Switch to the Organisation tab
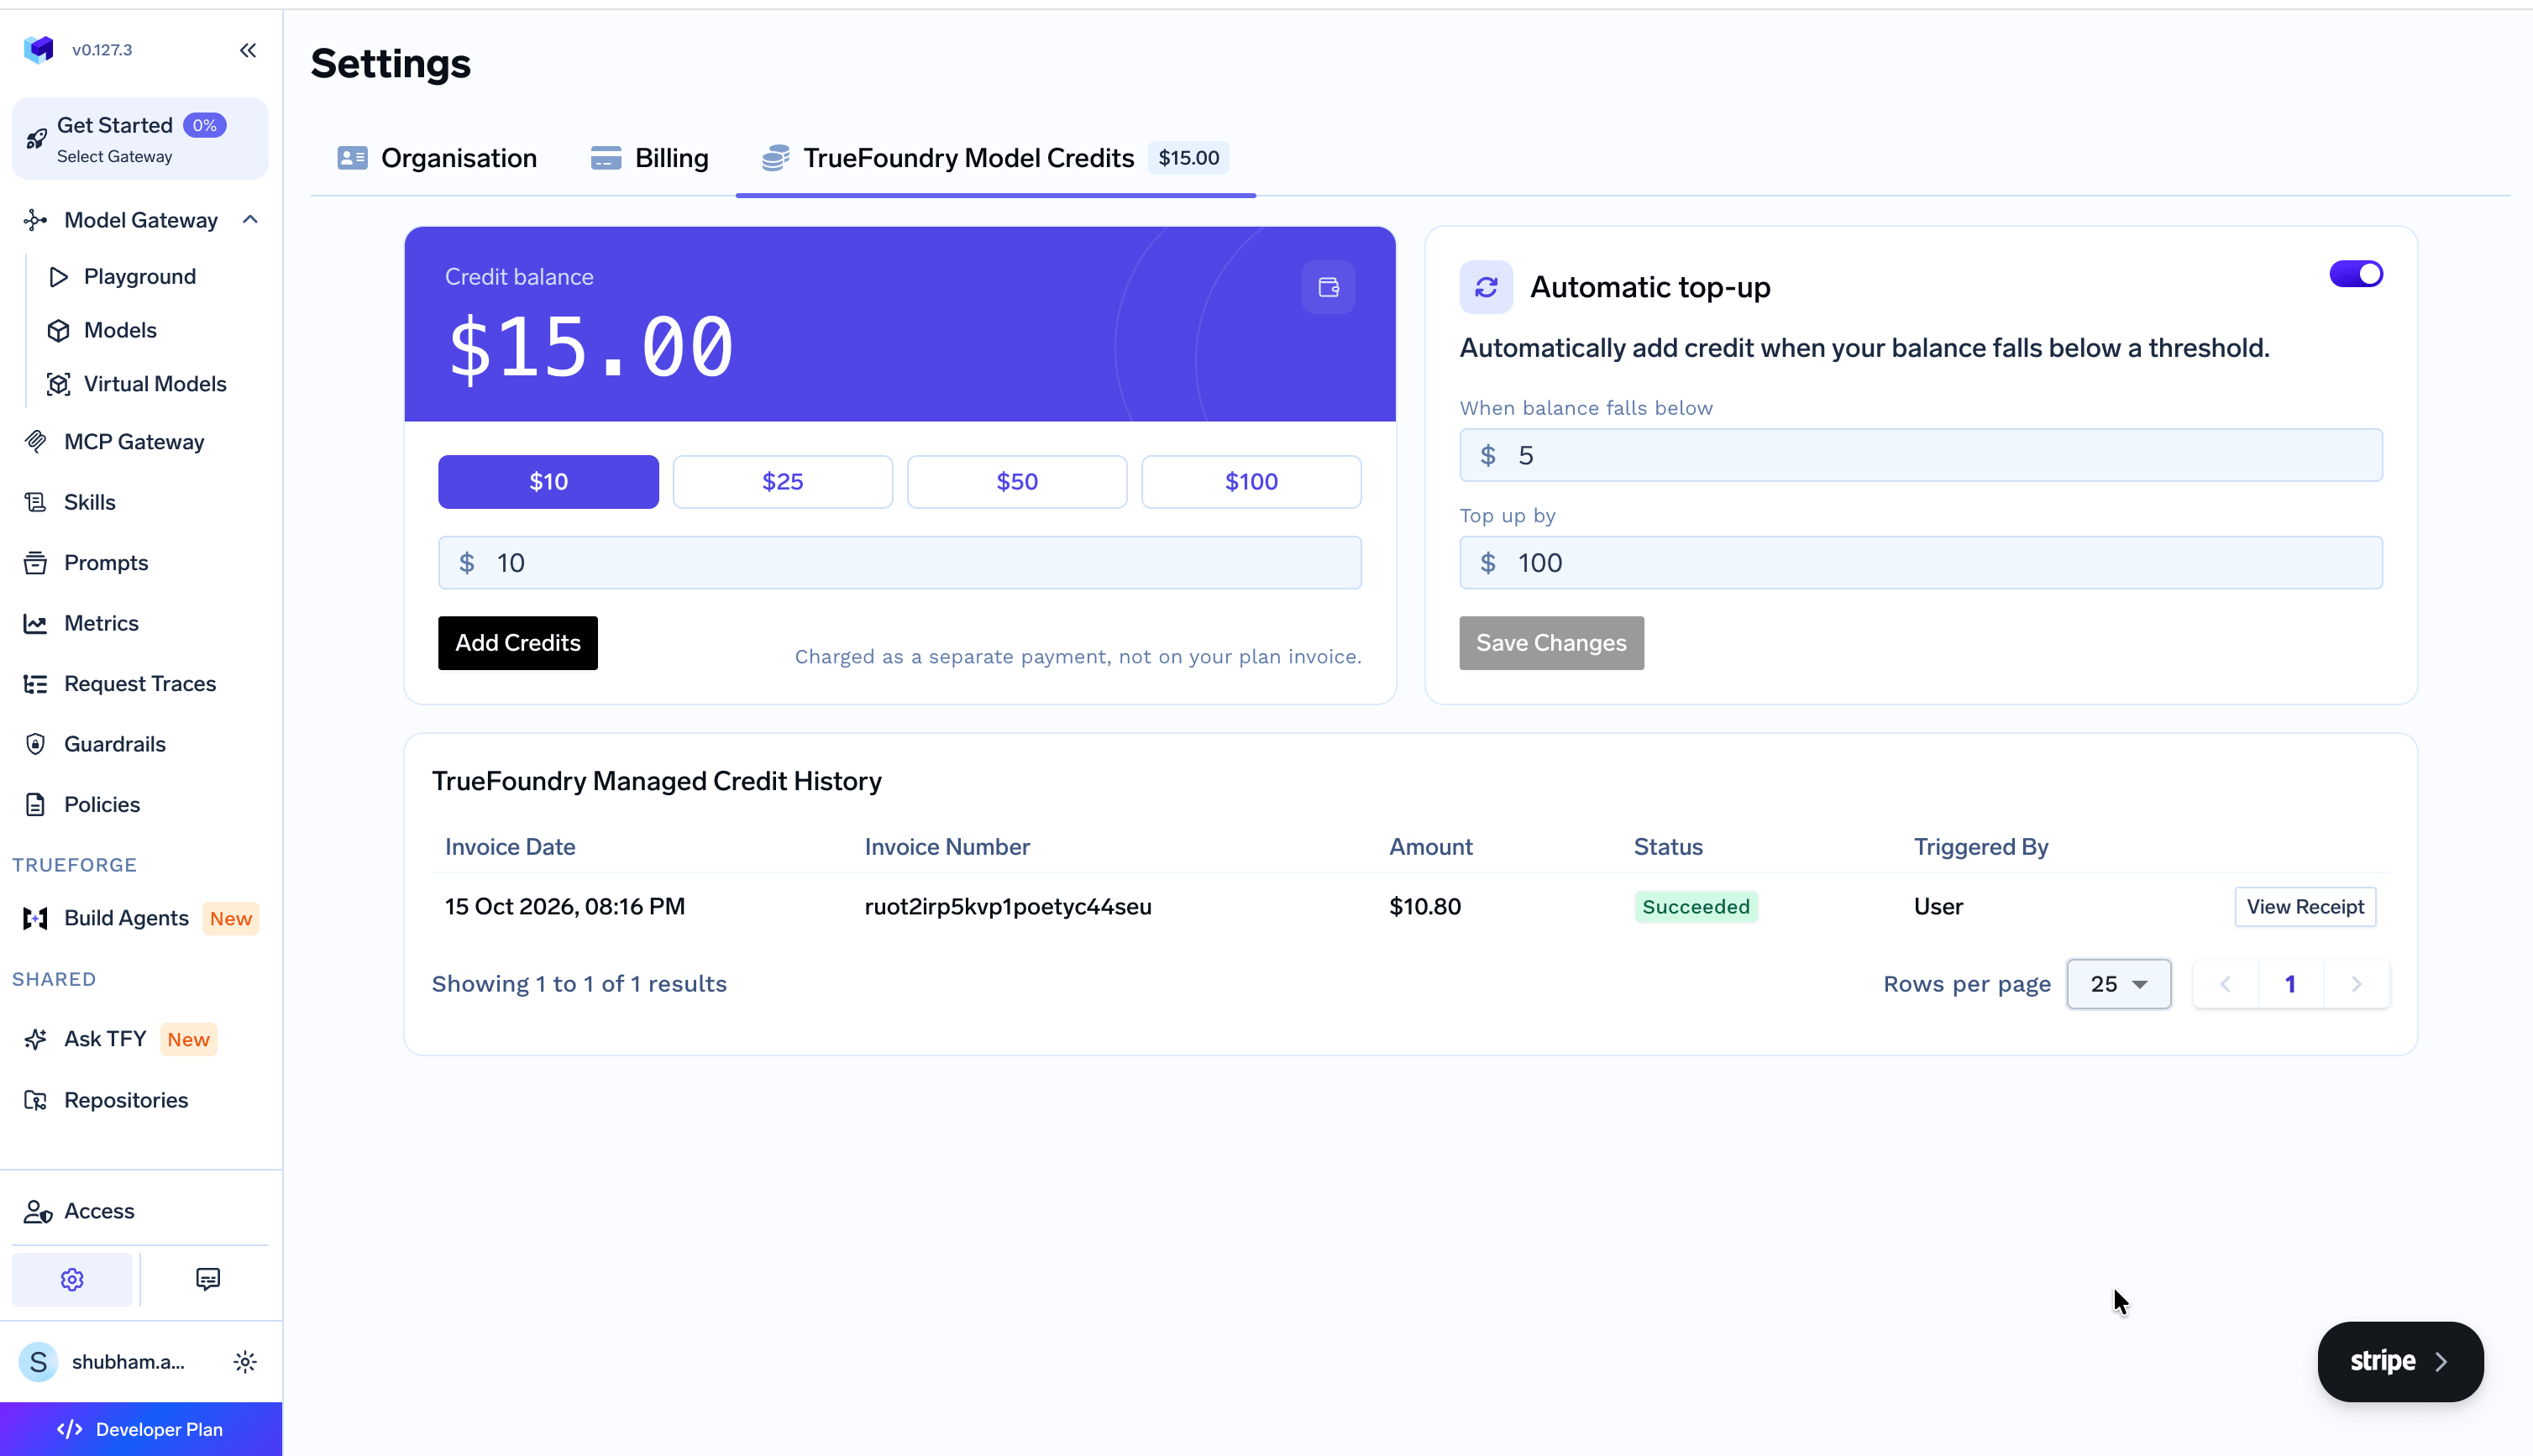 click(437, 158)
